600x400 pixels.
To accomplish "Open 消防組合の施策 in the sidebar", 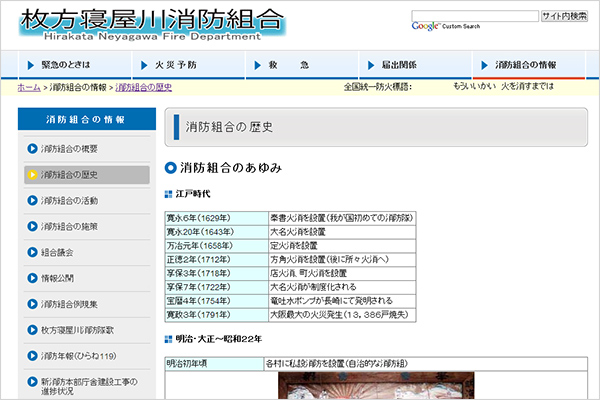I will click(70, 226).
